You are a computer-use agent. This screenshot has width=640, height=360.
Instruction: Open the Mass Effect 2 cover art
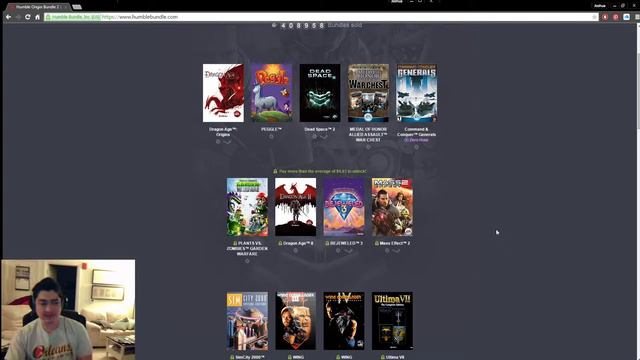tap(392, 207)
